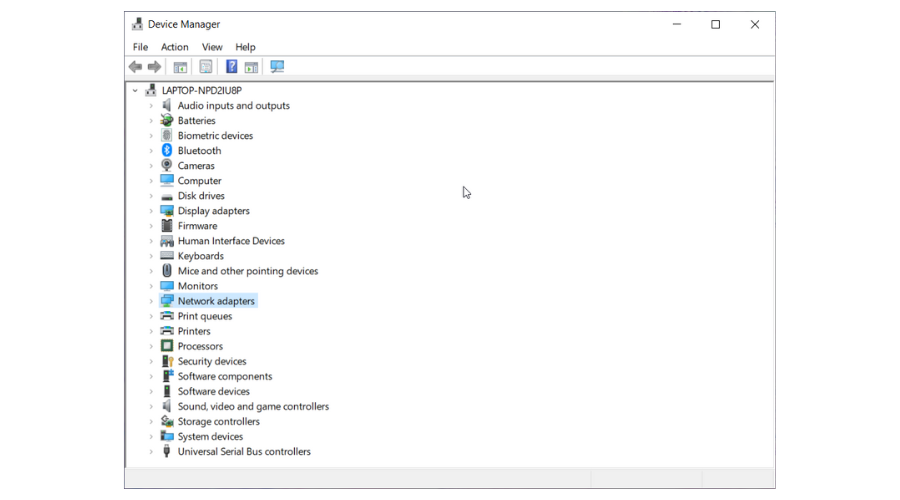Click the Bluetooth icon

click(166, 150)
